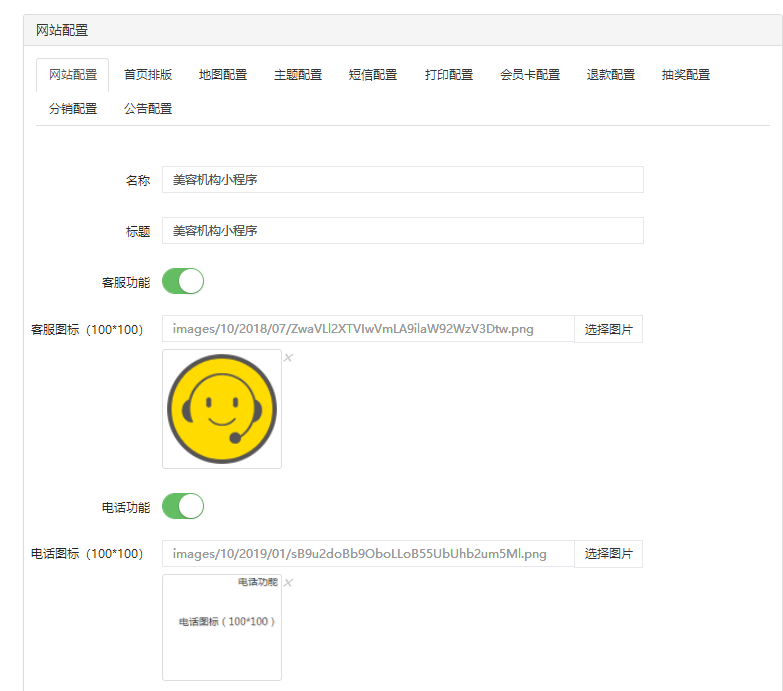Click the yellow headset customer service thumbnail
Image resolution: width=783 pixels, height=691 pixels.
coord(222,409)
